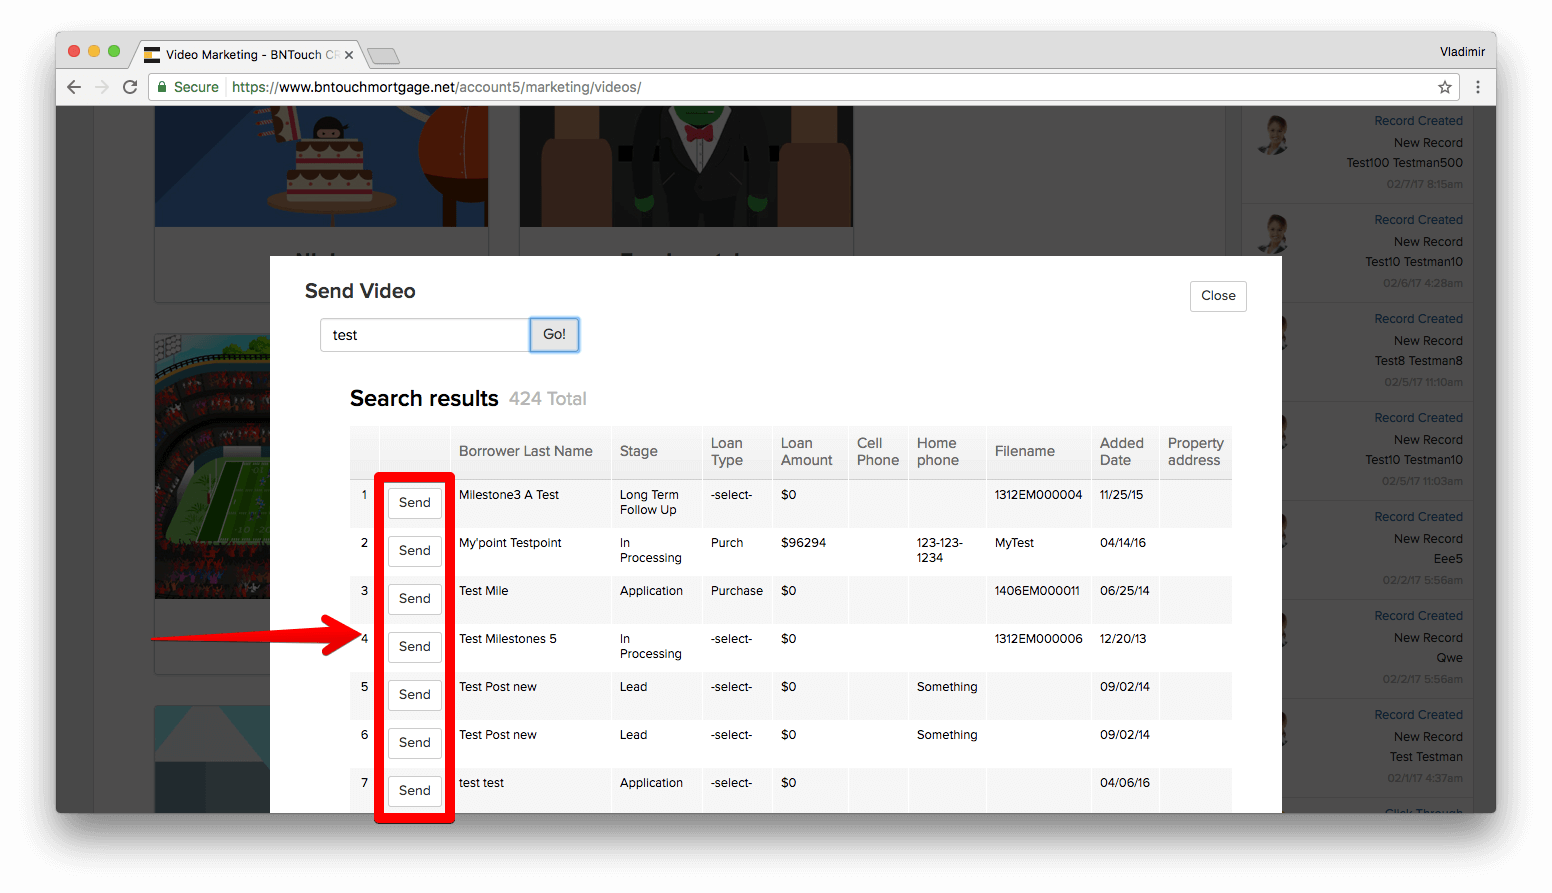Select the Video Marketing browser tab
The width and height of the screenshot is (1552, 893).
point(240,55)
